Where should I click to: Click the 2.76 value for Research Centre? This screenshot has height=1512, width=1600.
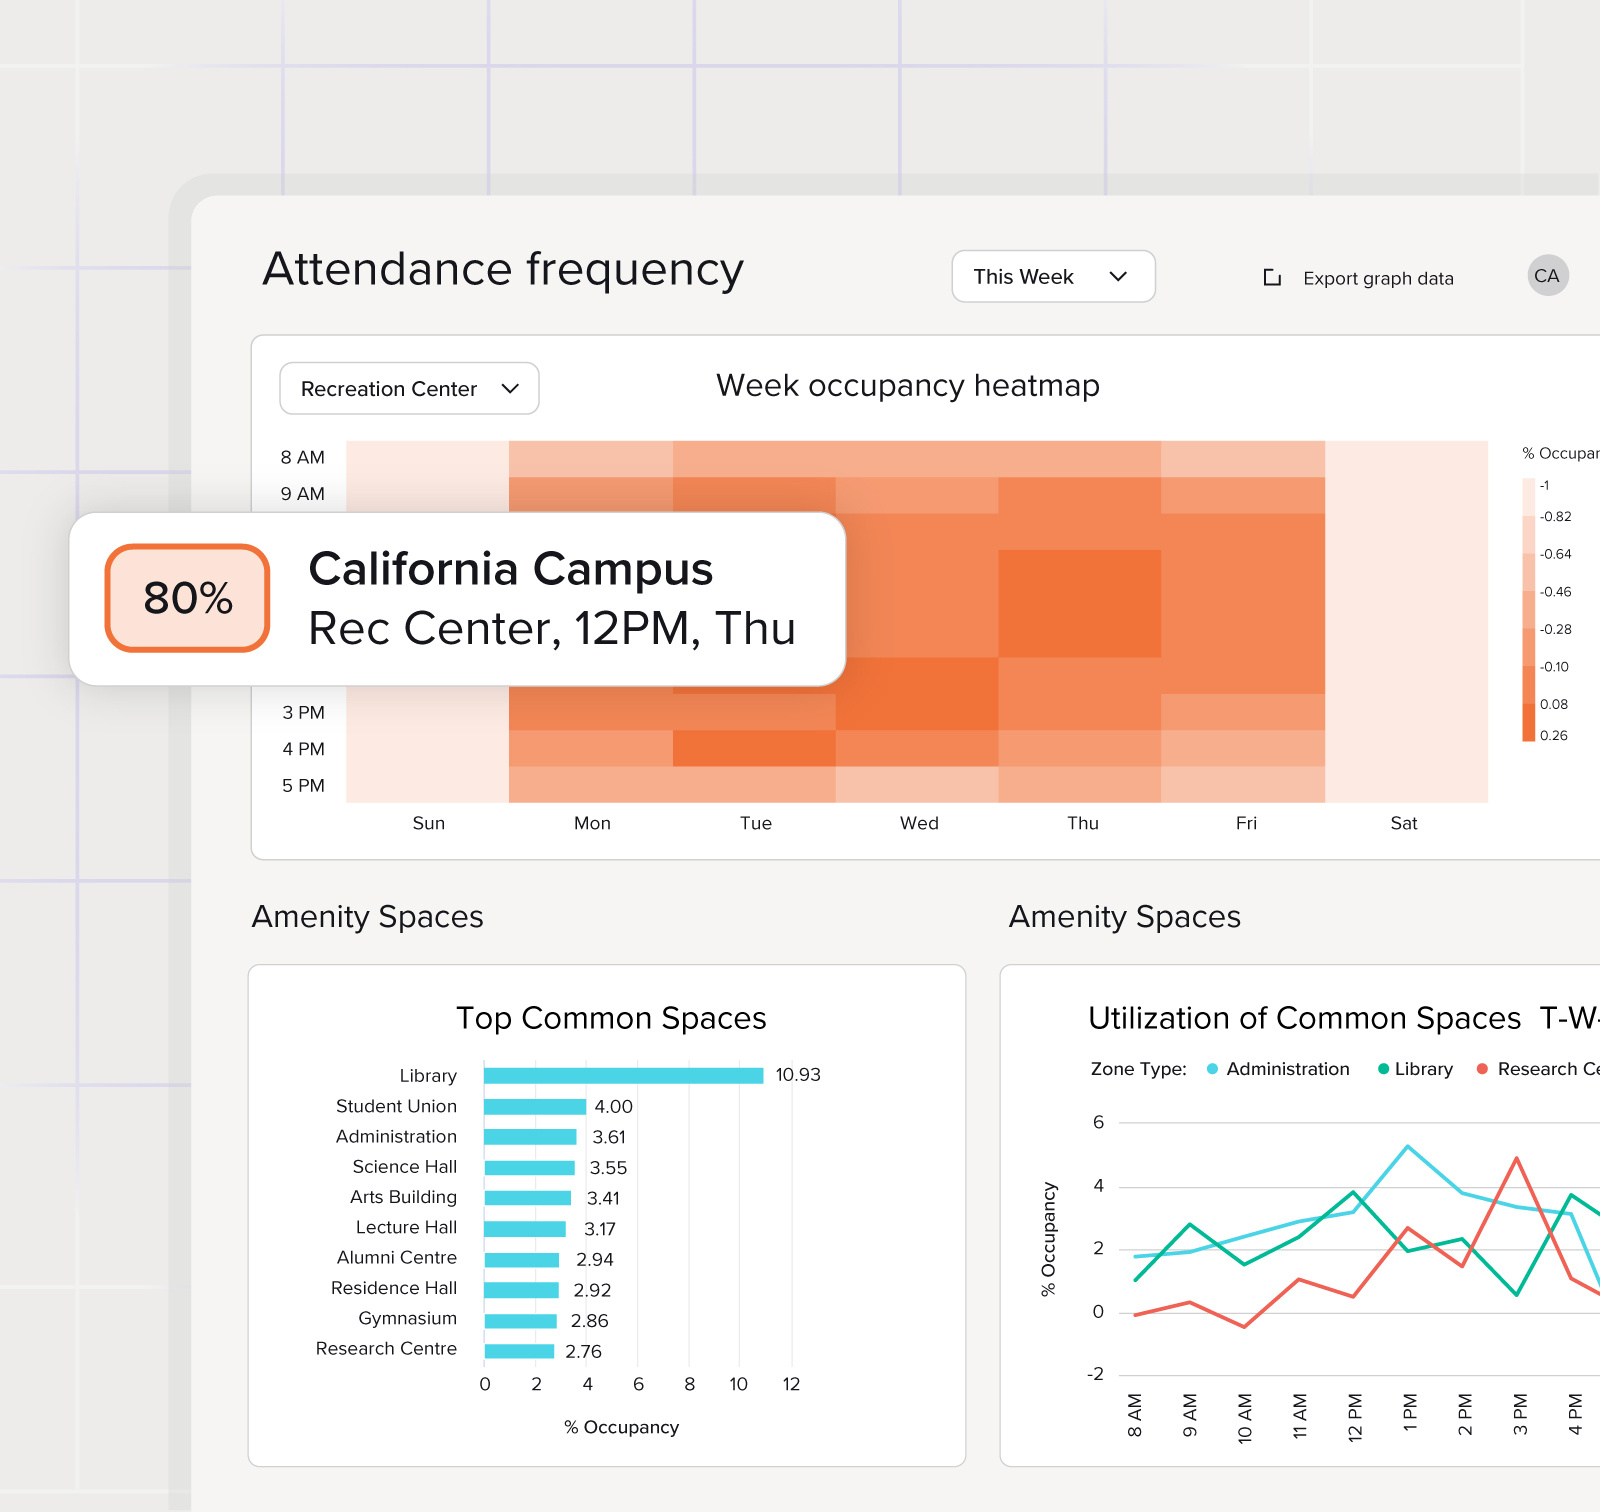pyautogui.click(x=583, y=1351)
